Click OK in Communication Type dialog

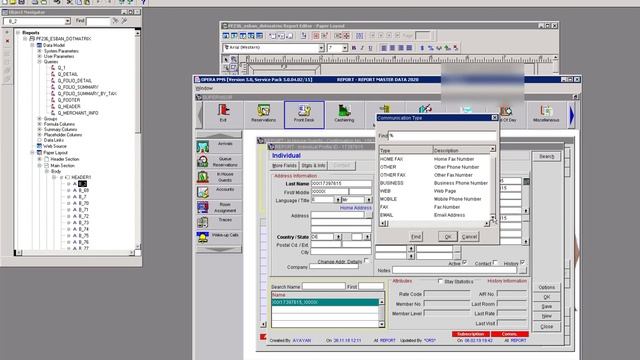tap(448, 237)
